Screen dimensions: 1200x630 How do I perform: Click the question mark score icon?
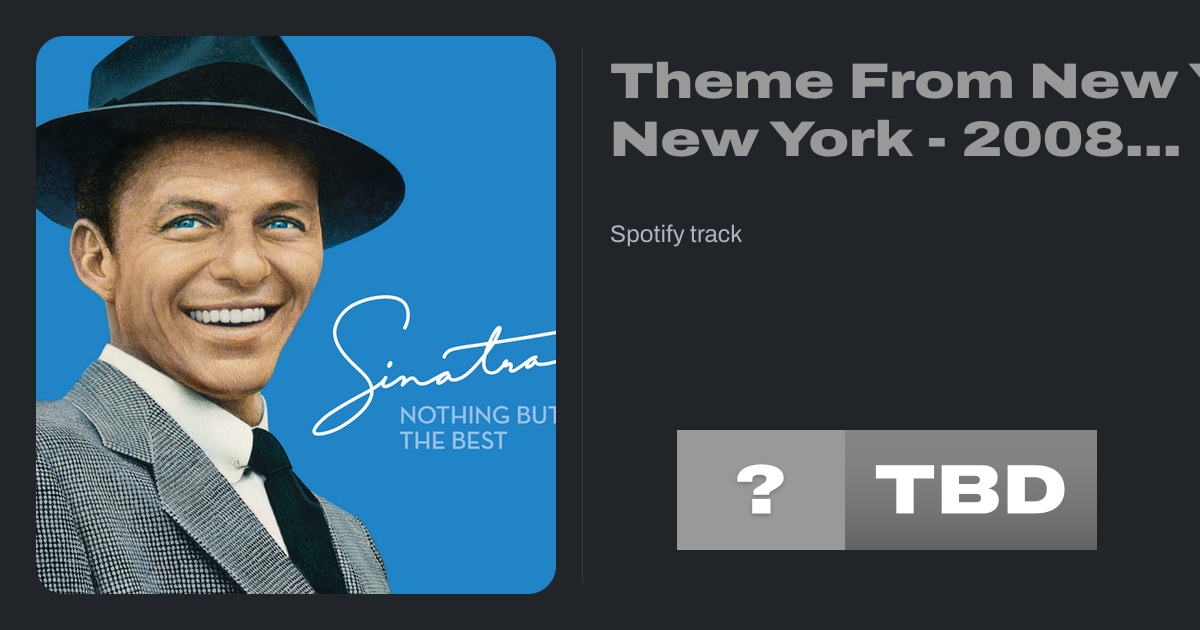pyautogui.click(x=760, y=490)
